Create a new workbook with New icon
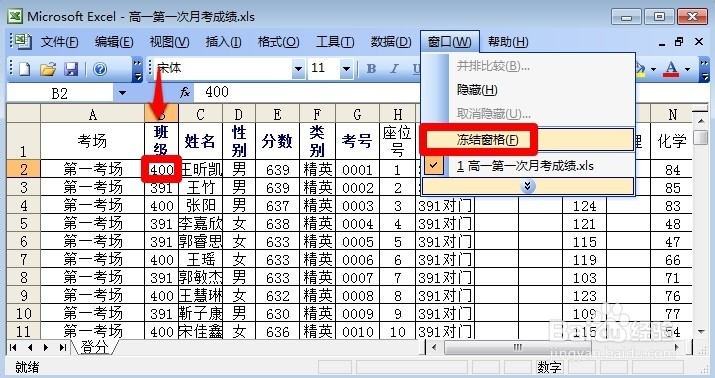This screenshot has width=715, height=378. [x=24, y=69]
